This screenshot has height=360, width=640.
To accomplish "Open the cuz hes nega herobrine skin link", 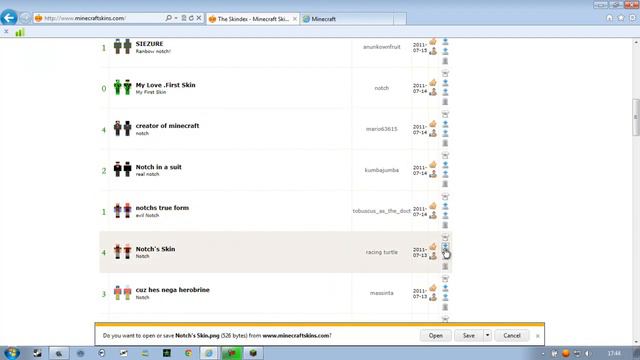I will [x=172, y=290].
